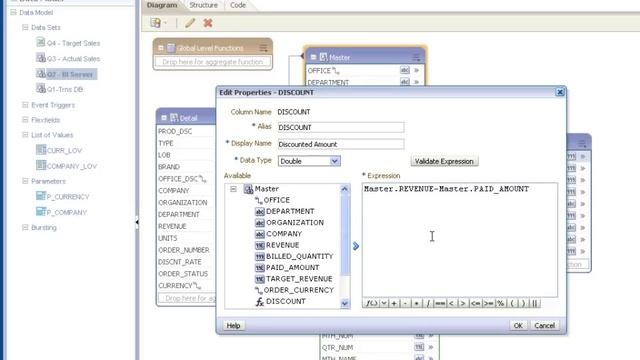Click Cancel in Edit Properties dialog
This screenshot has height=360, width=640.
point(544,325)
